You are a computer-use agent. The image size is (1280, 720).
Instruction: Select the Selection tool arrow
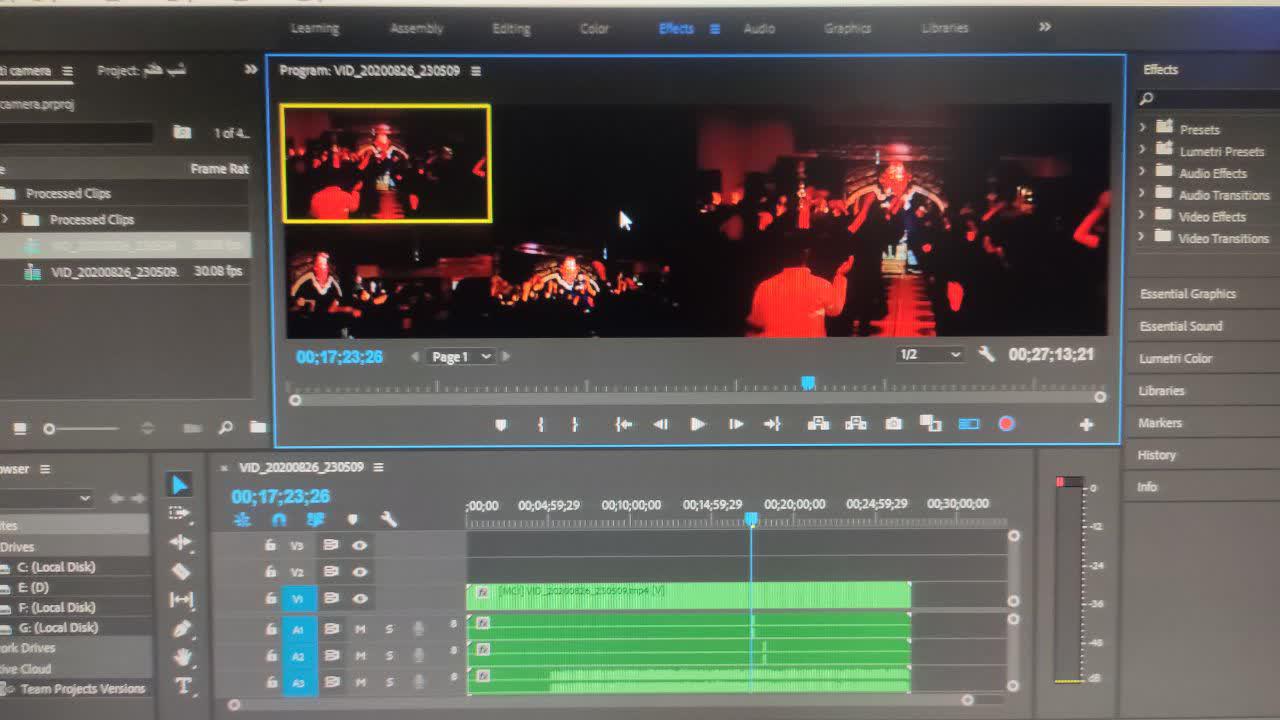pyautogui.click(x=179, y=485)
